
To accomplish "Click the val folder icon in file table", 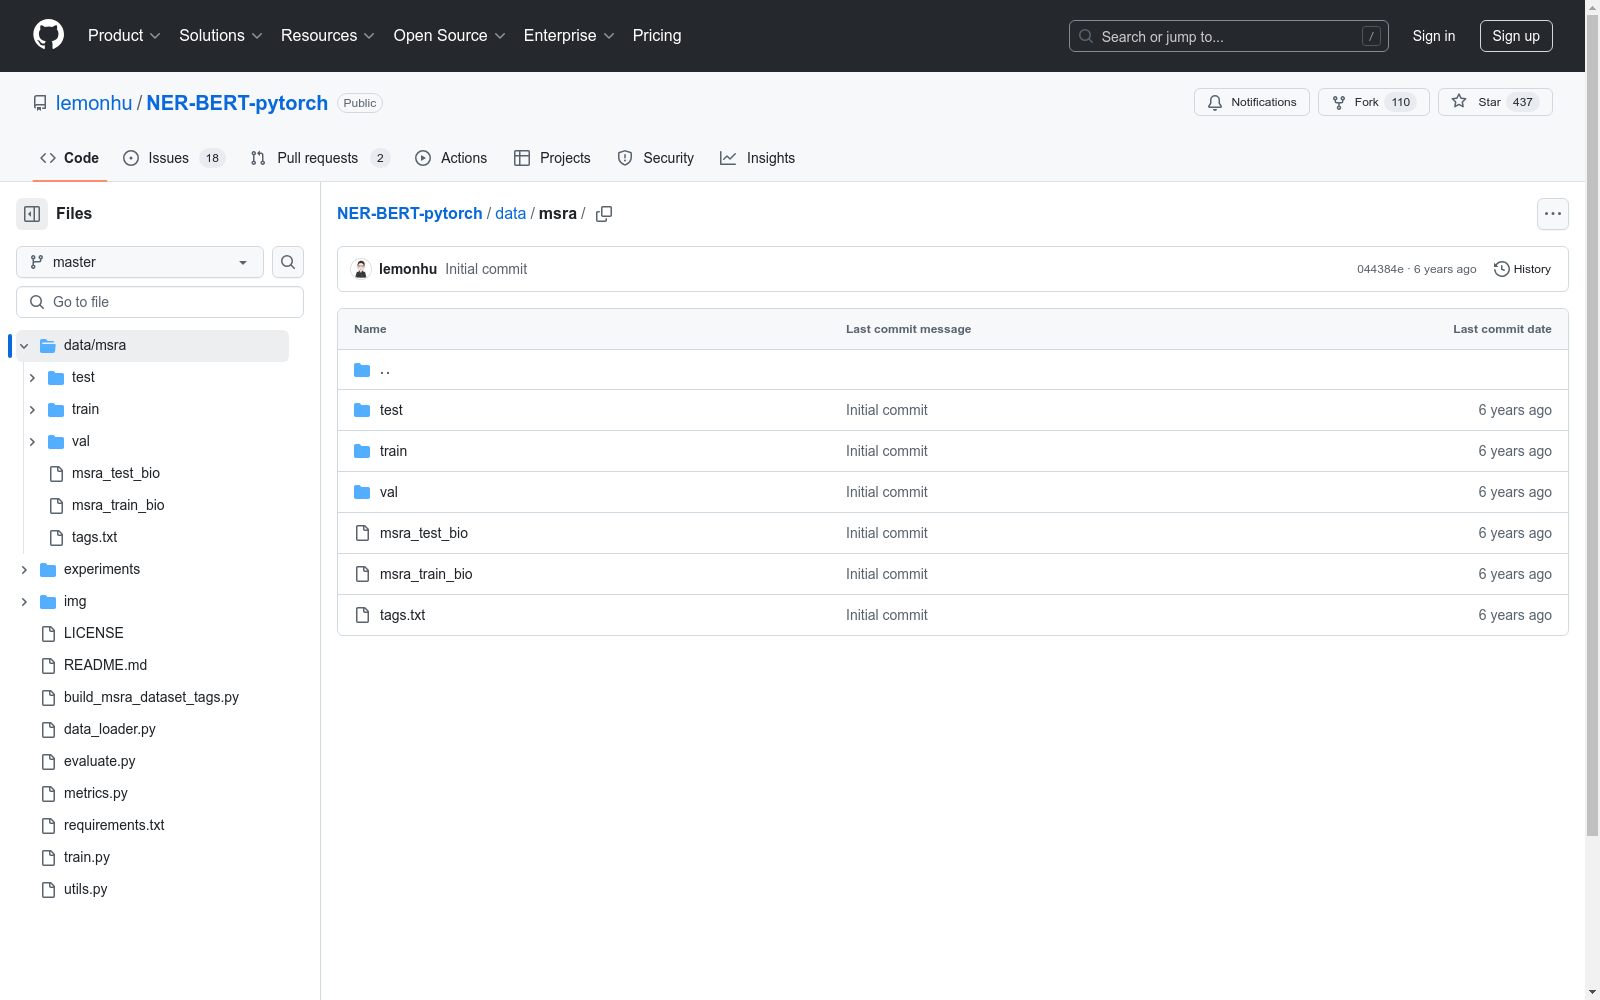I will point(362,492).
